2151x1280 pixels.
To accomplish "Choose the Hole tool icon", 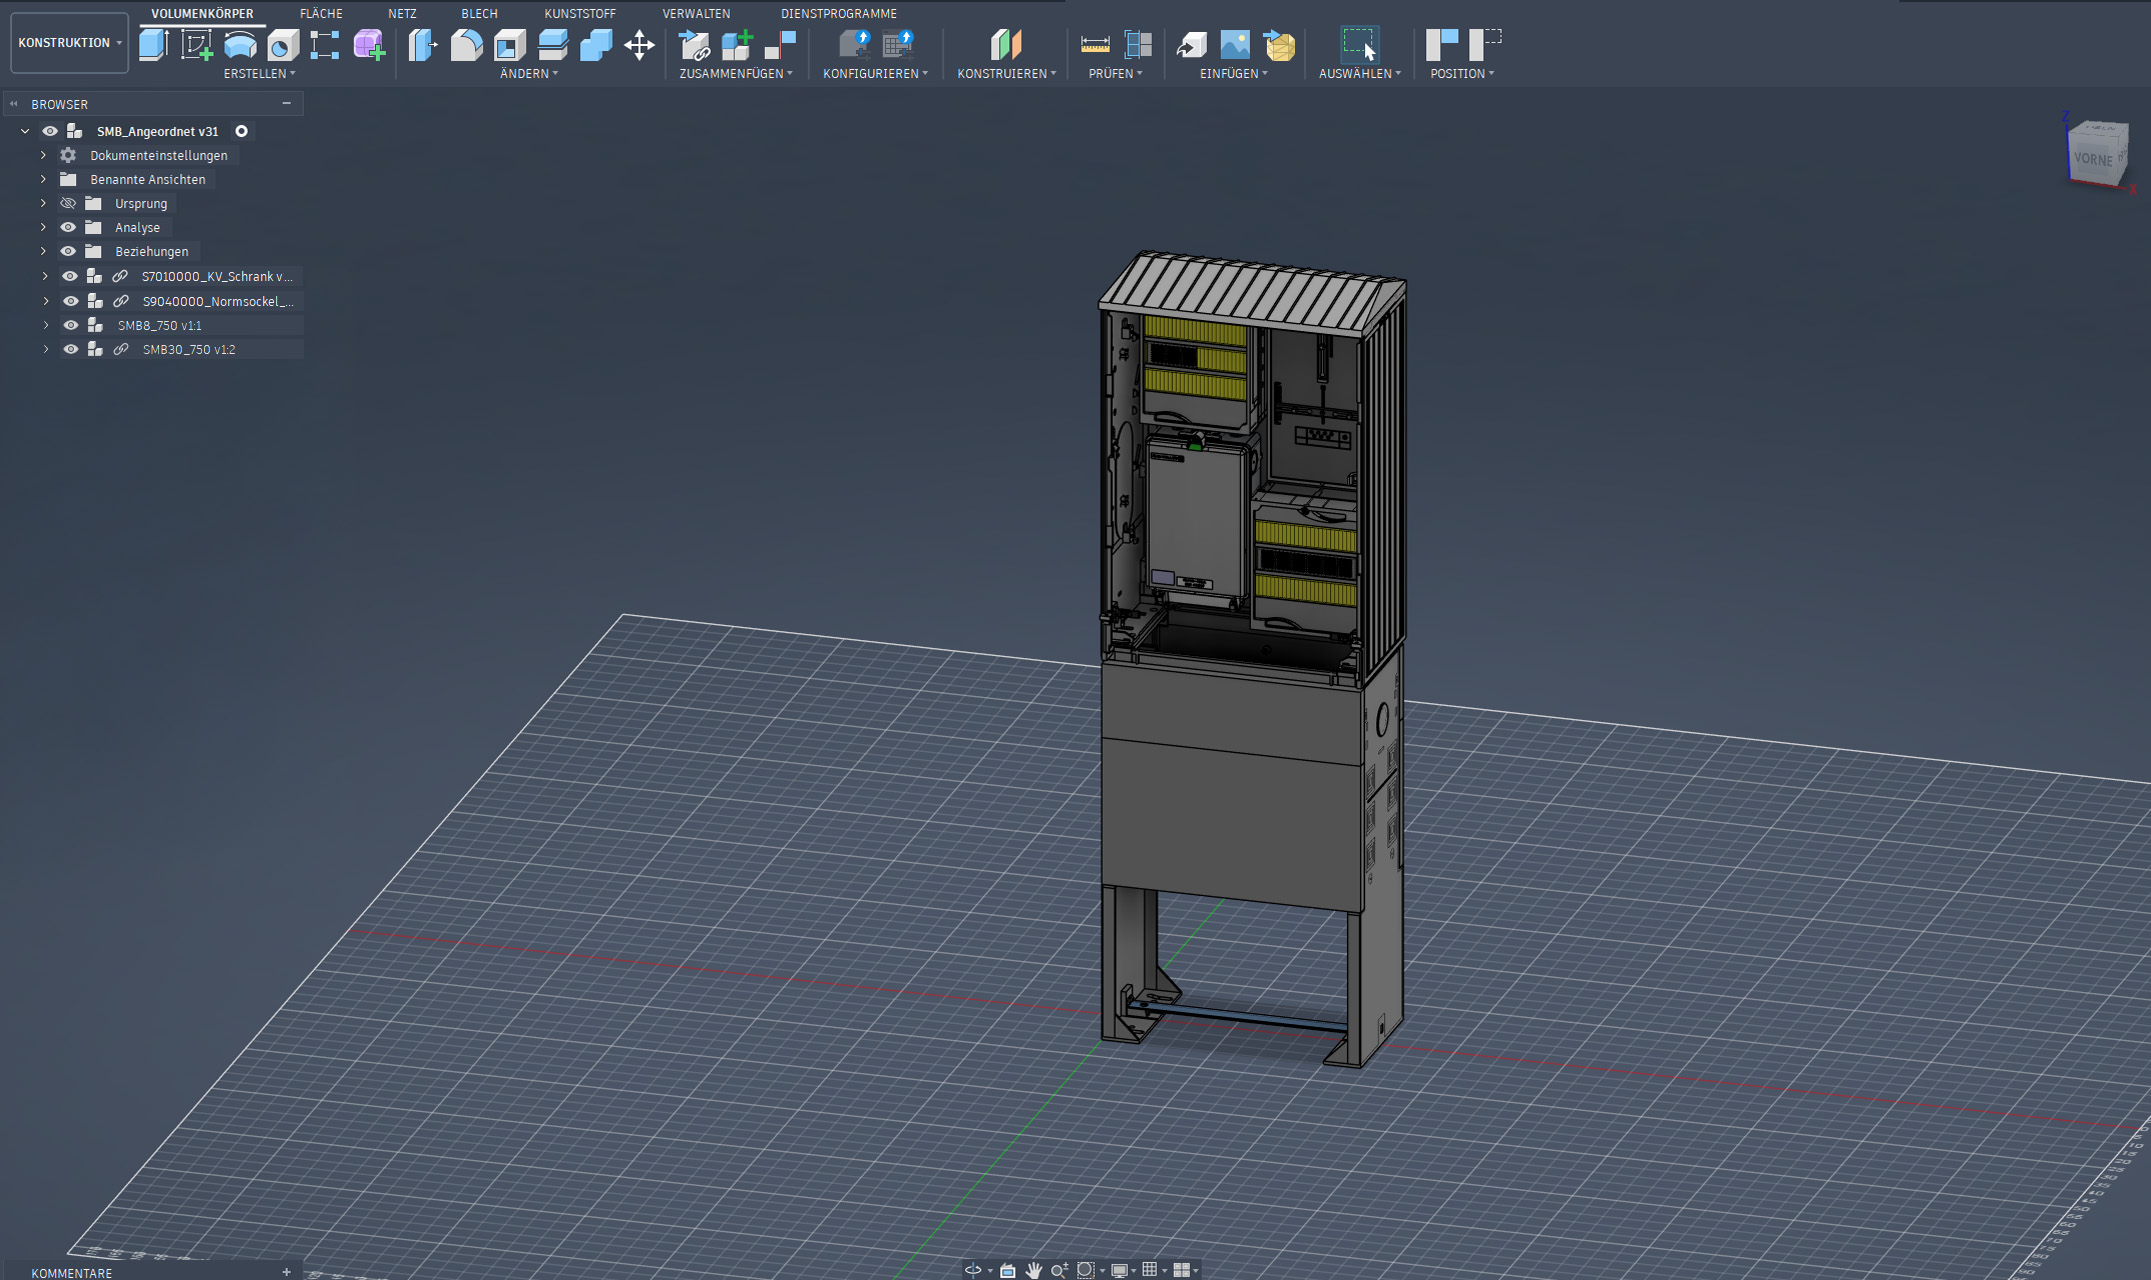I will (x=283, y=45).
